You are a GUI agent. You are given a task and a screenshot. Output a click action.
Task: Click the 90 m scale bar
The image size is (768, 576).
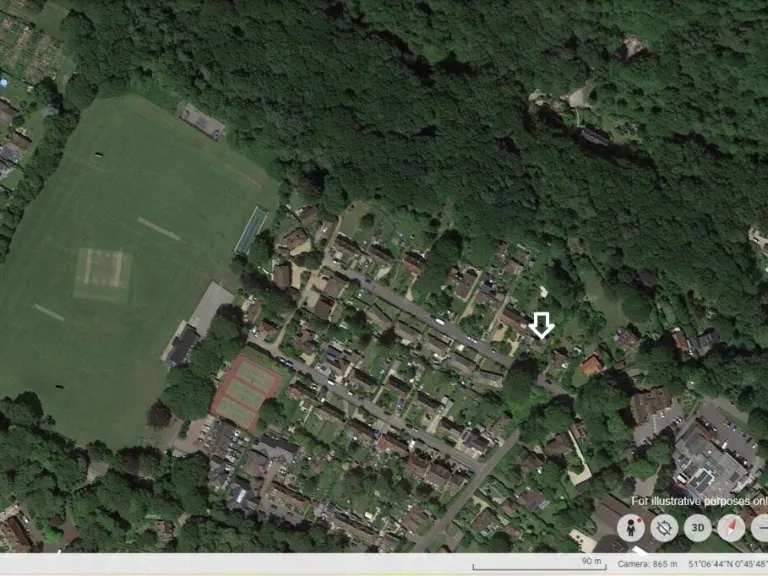point(539,564)
